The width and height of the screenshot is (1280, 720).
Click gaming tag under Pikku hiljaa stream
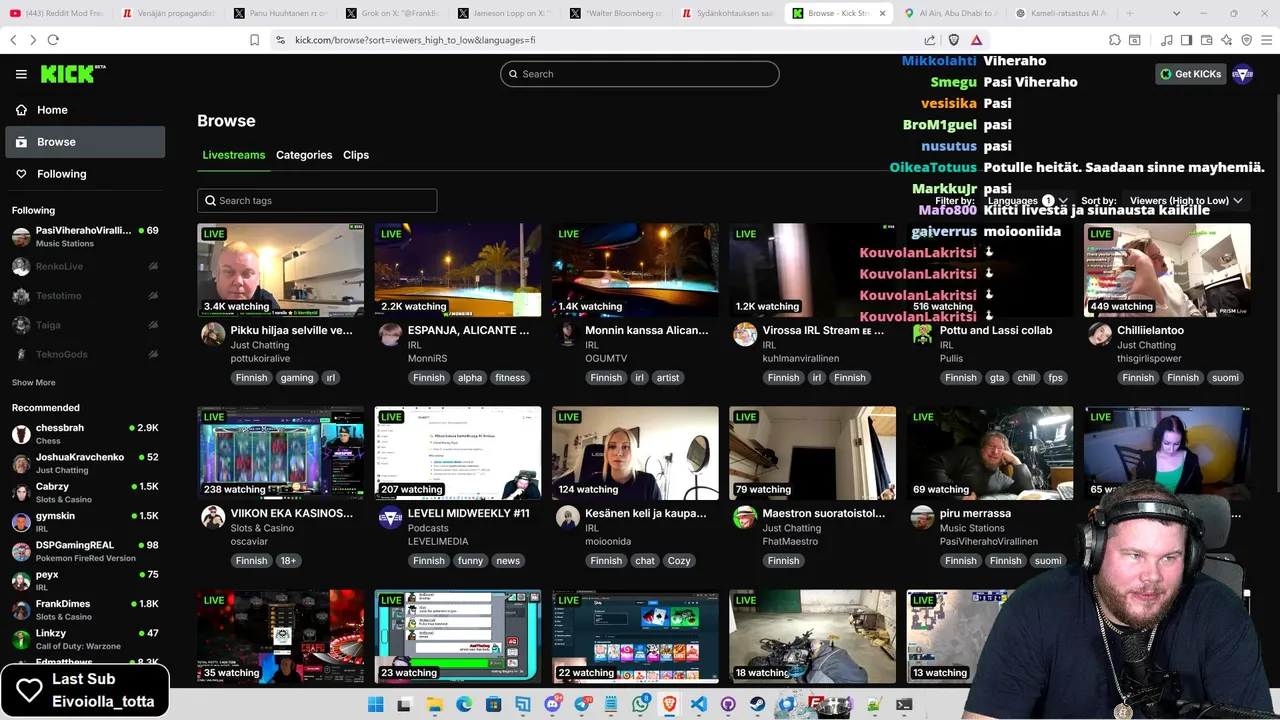(x=297, y=378)
